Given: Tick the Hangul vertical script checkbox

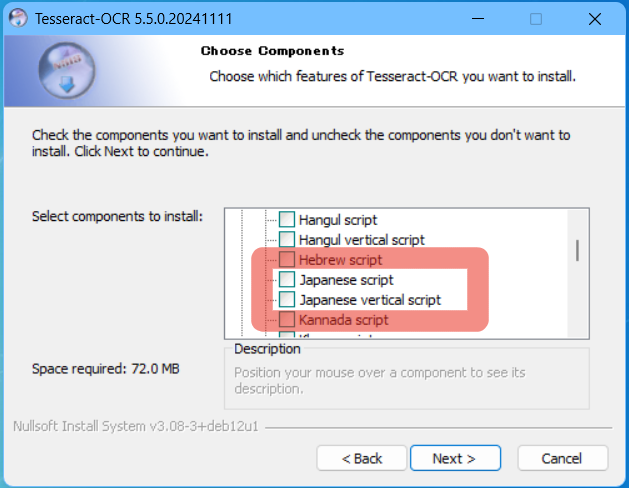Looking at the screenshot, I should pyautogui.click(x=287, y=240).
